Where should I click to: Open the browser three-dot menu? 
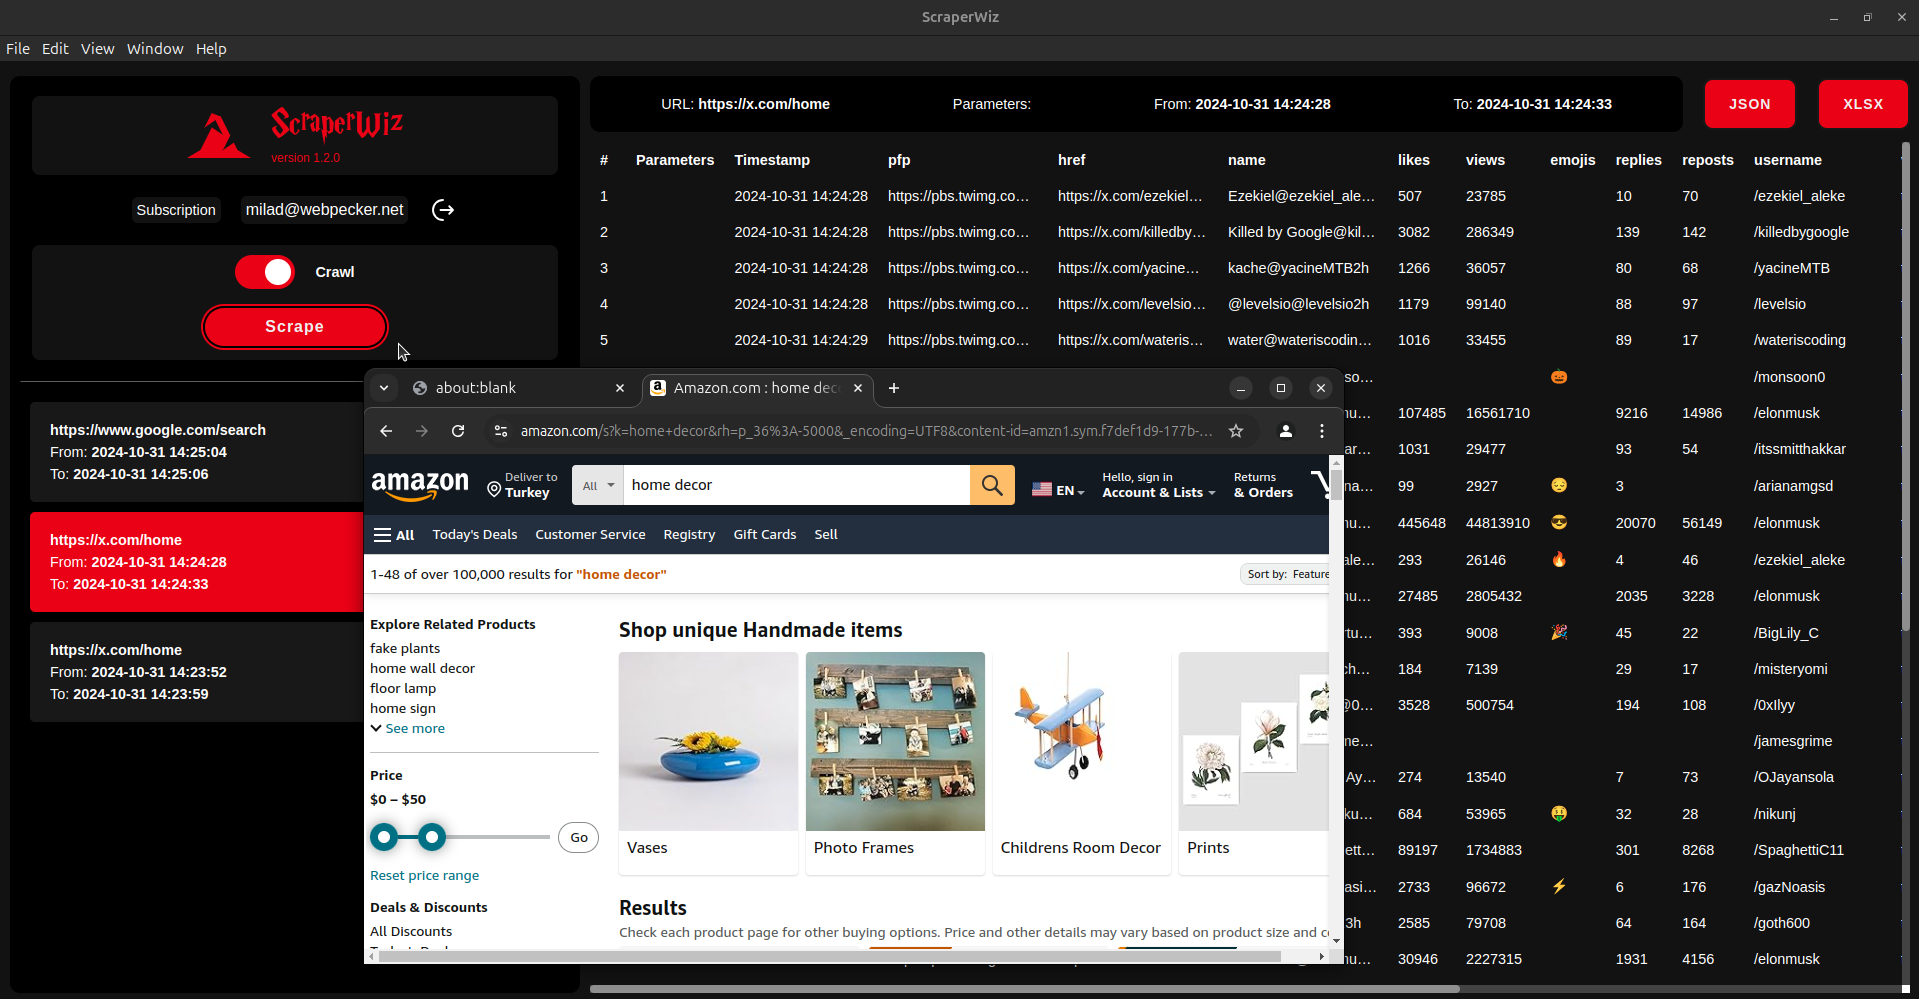click(x=1322, y=431)
